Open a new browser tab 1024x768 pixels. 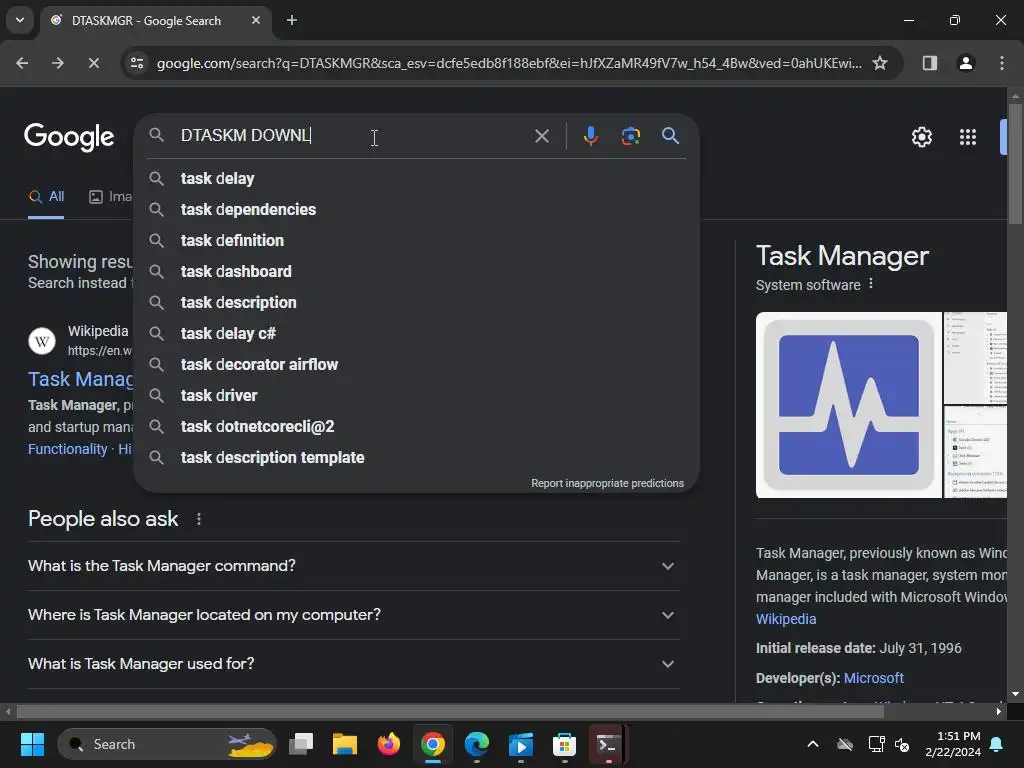tap(292, 20)
